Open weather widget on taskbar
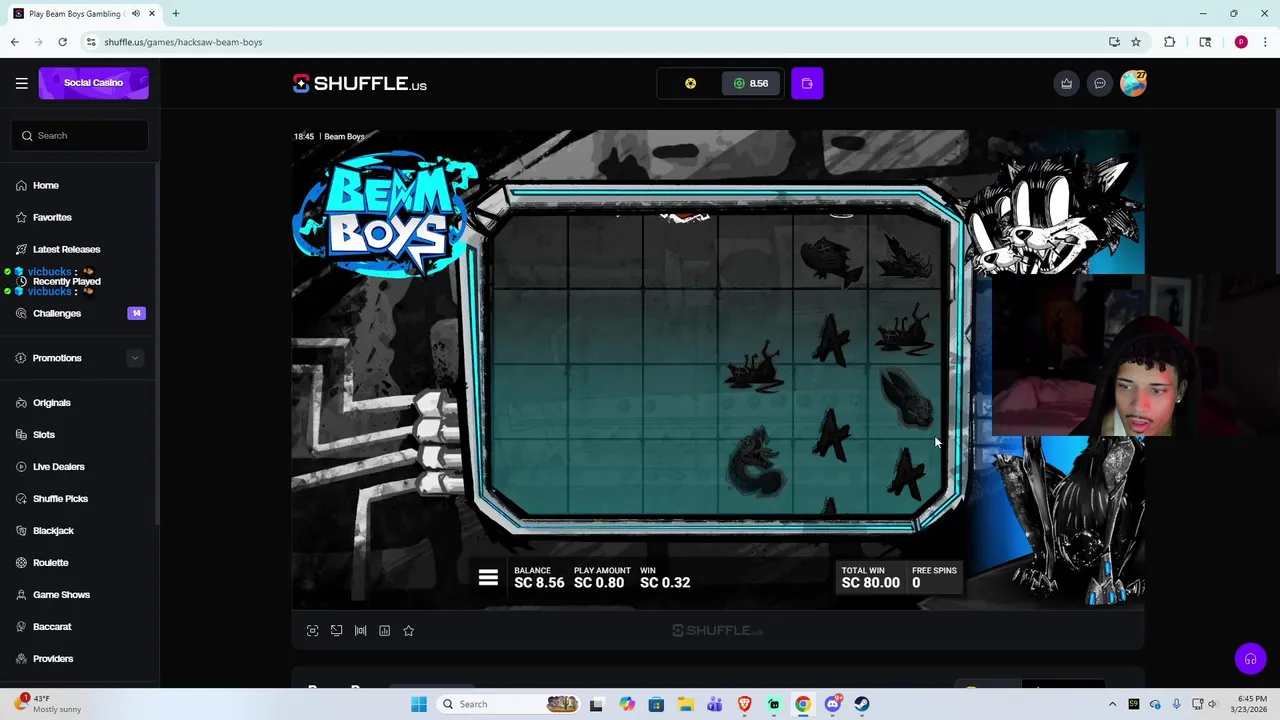Screen dimensions: 1280x720 click(x=50, y=704)
